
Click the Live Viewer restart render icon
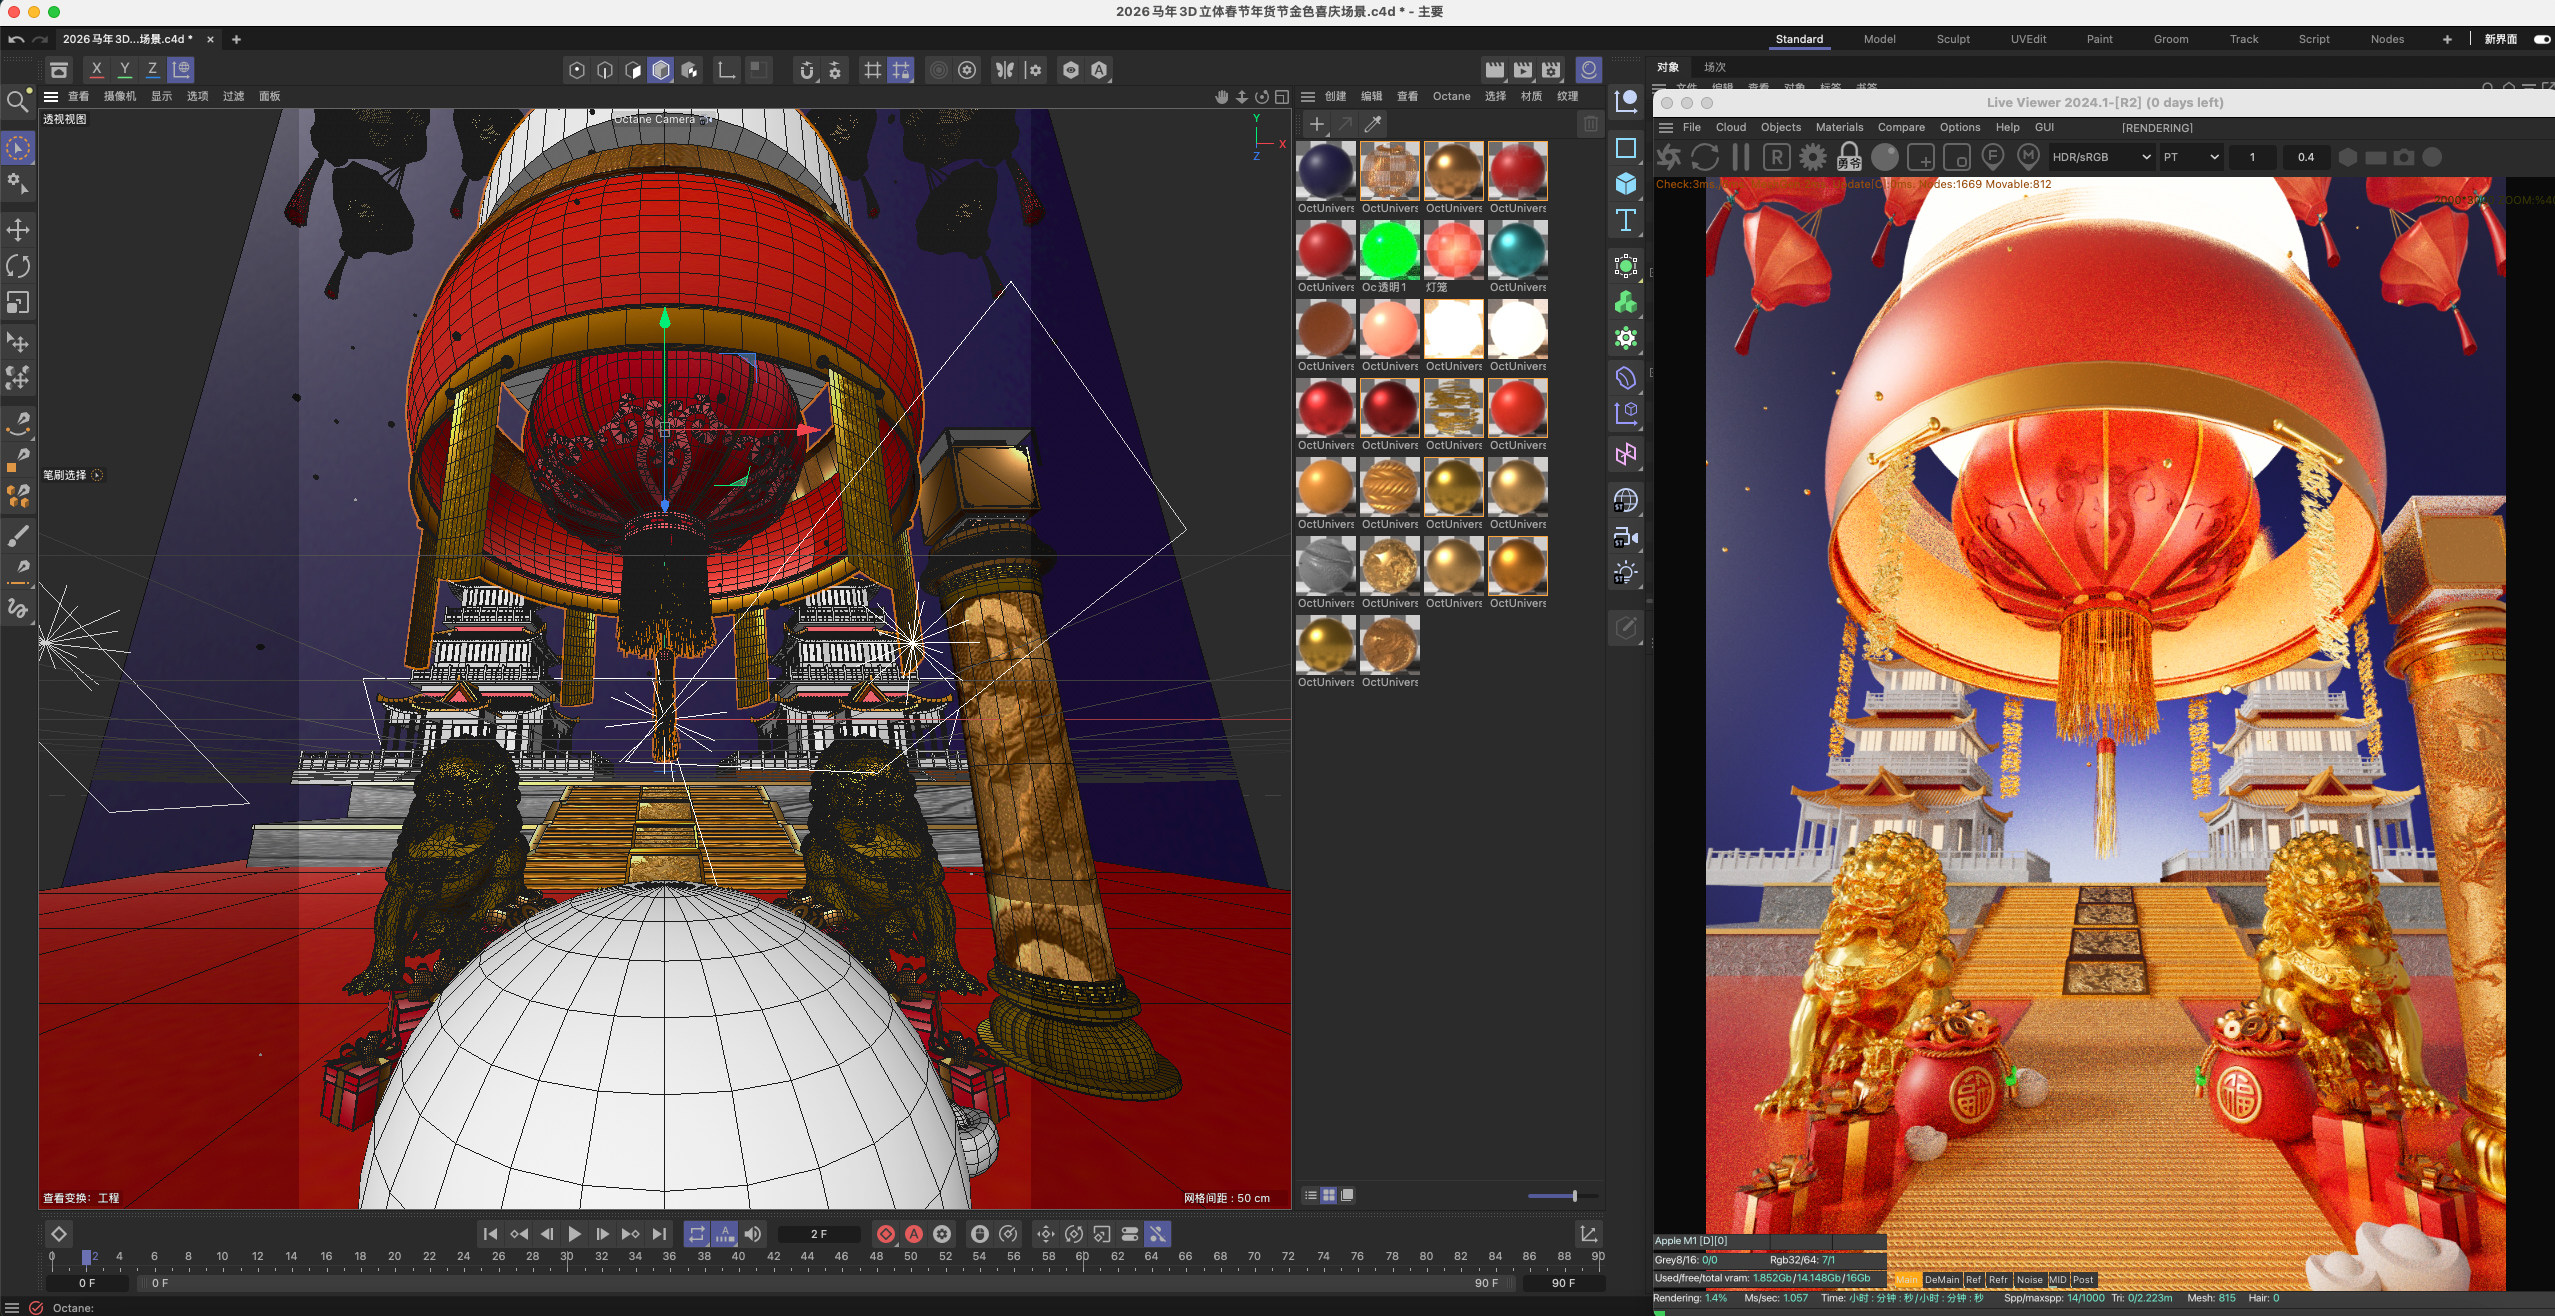click(x=1705, y=157)
